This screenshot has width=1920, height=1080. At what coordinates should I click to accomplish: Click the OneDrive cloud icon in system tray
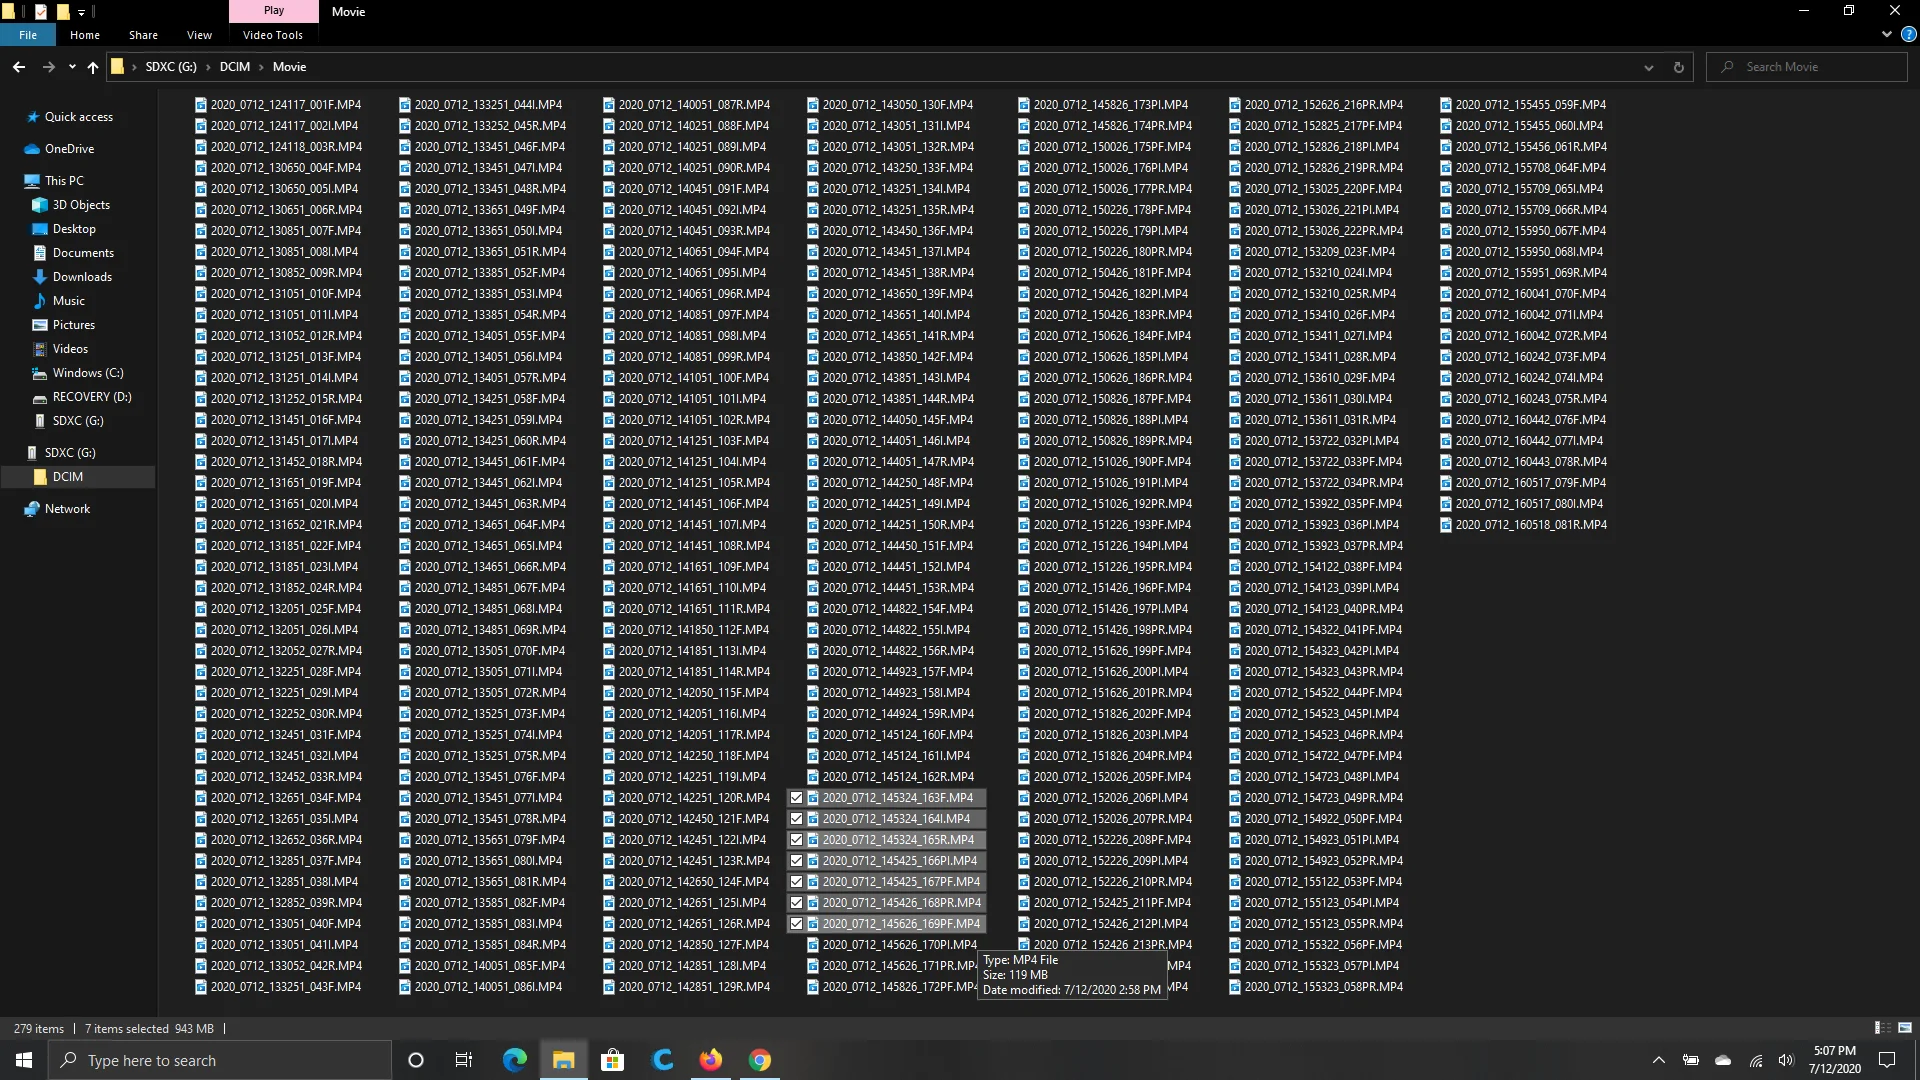click(1722, 1059)
